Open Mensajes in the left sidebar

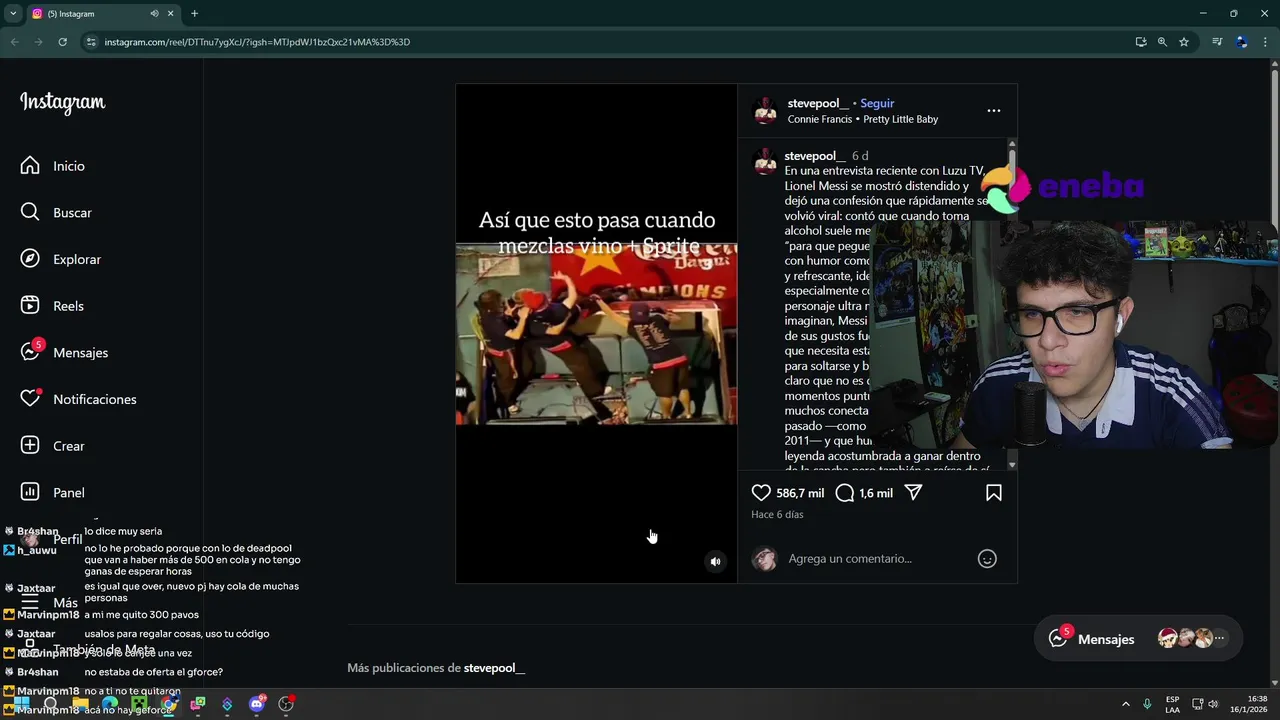[64, 352]
